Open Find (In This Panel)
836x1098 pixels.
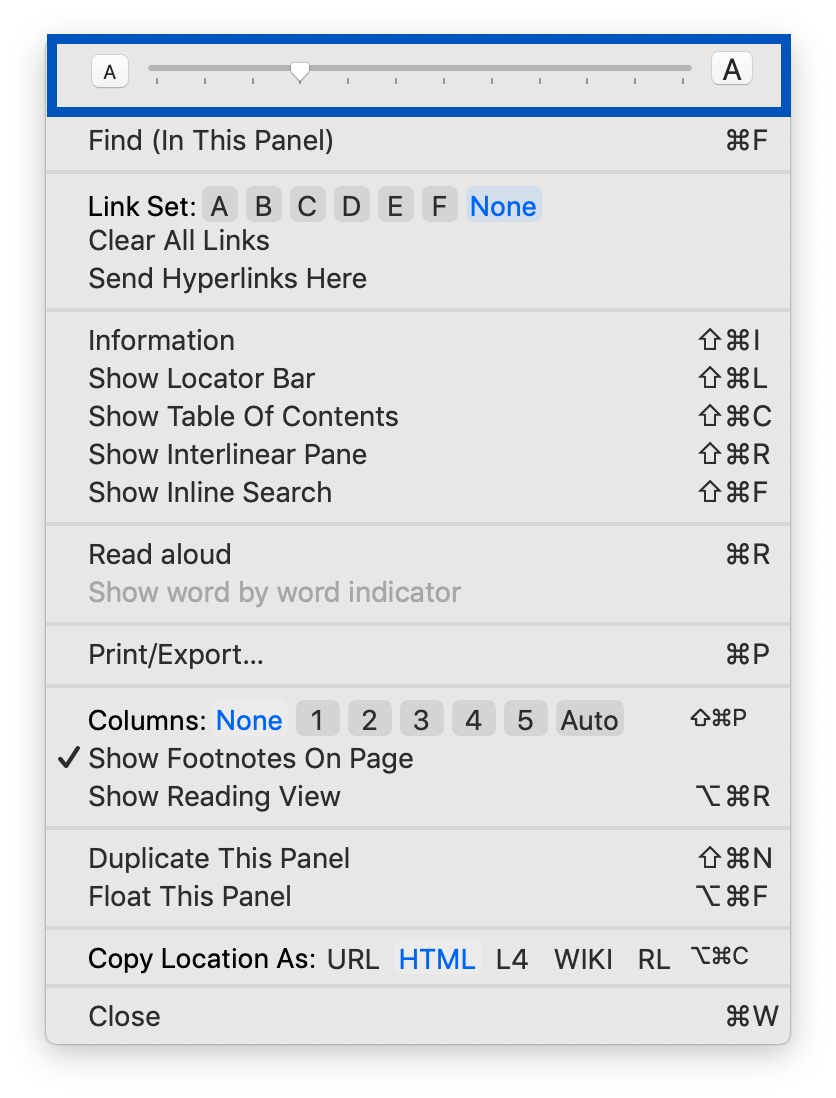pyautogui.click(x=418, y=140)
